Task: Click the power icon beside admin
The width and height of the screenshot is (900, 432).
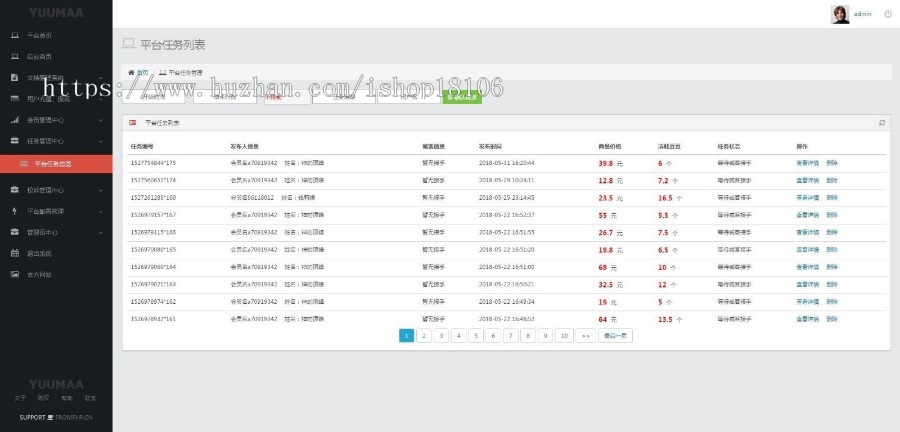Action: [x=888, y=14]
